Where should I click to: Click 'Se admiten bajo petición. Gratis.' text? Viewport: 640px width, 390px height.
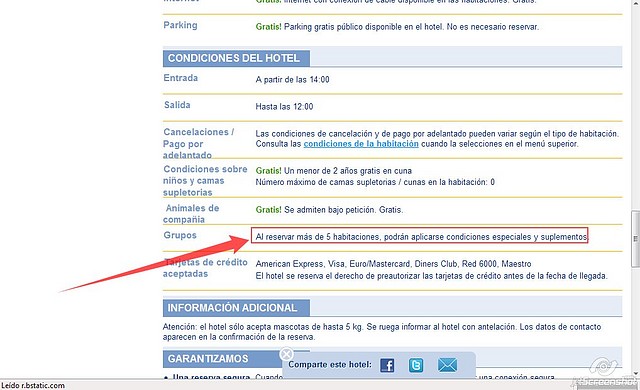343,210
